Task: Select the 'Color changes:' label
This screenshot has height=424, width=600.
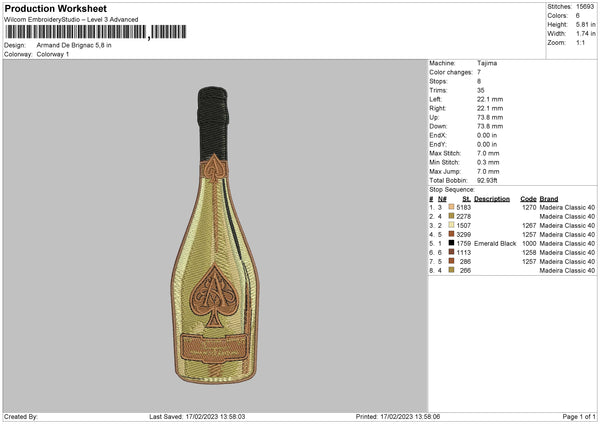Action: coord(451,72)
